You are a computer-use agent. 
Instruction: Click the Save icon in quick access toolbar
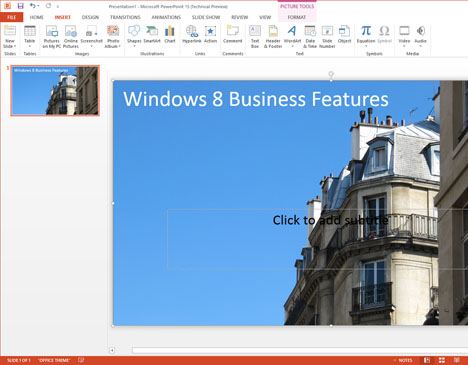20,6
